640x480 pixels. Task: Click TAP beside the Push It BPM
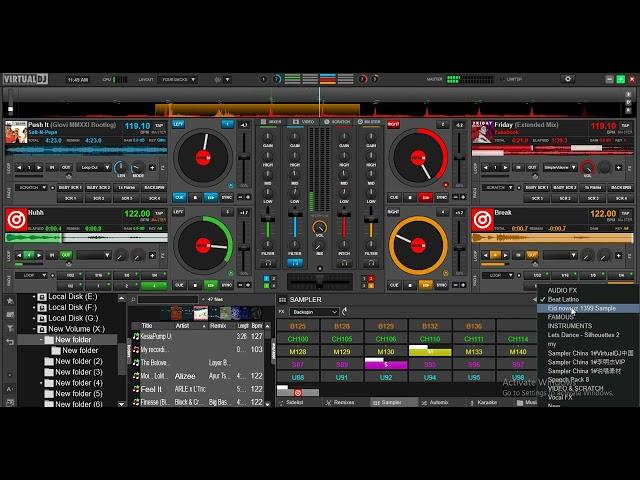160,126
